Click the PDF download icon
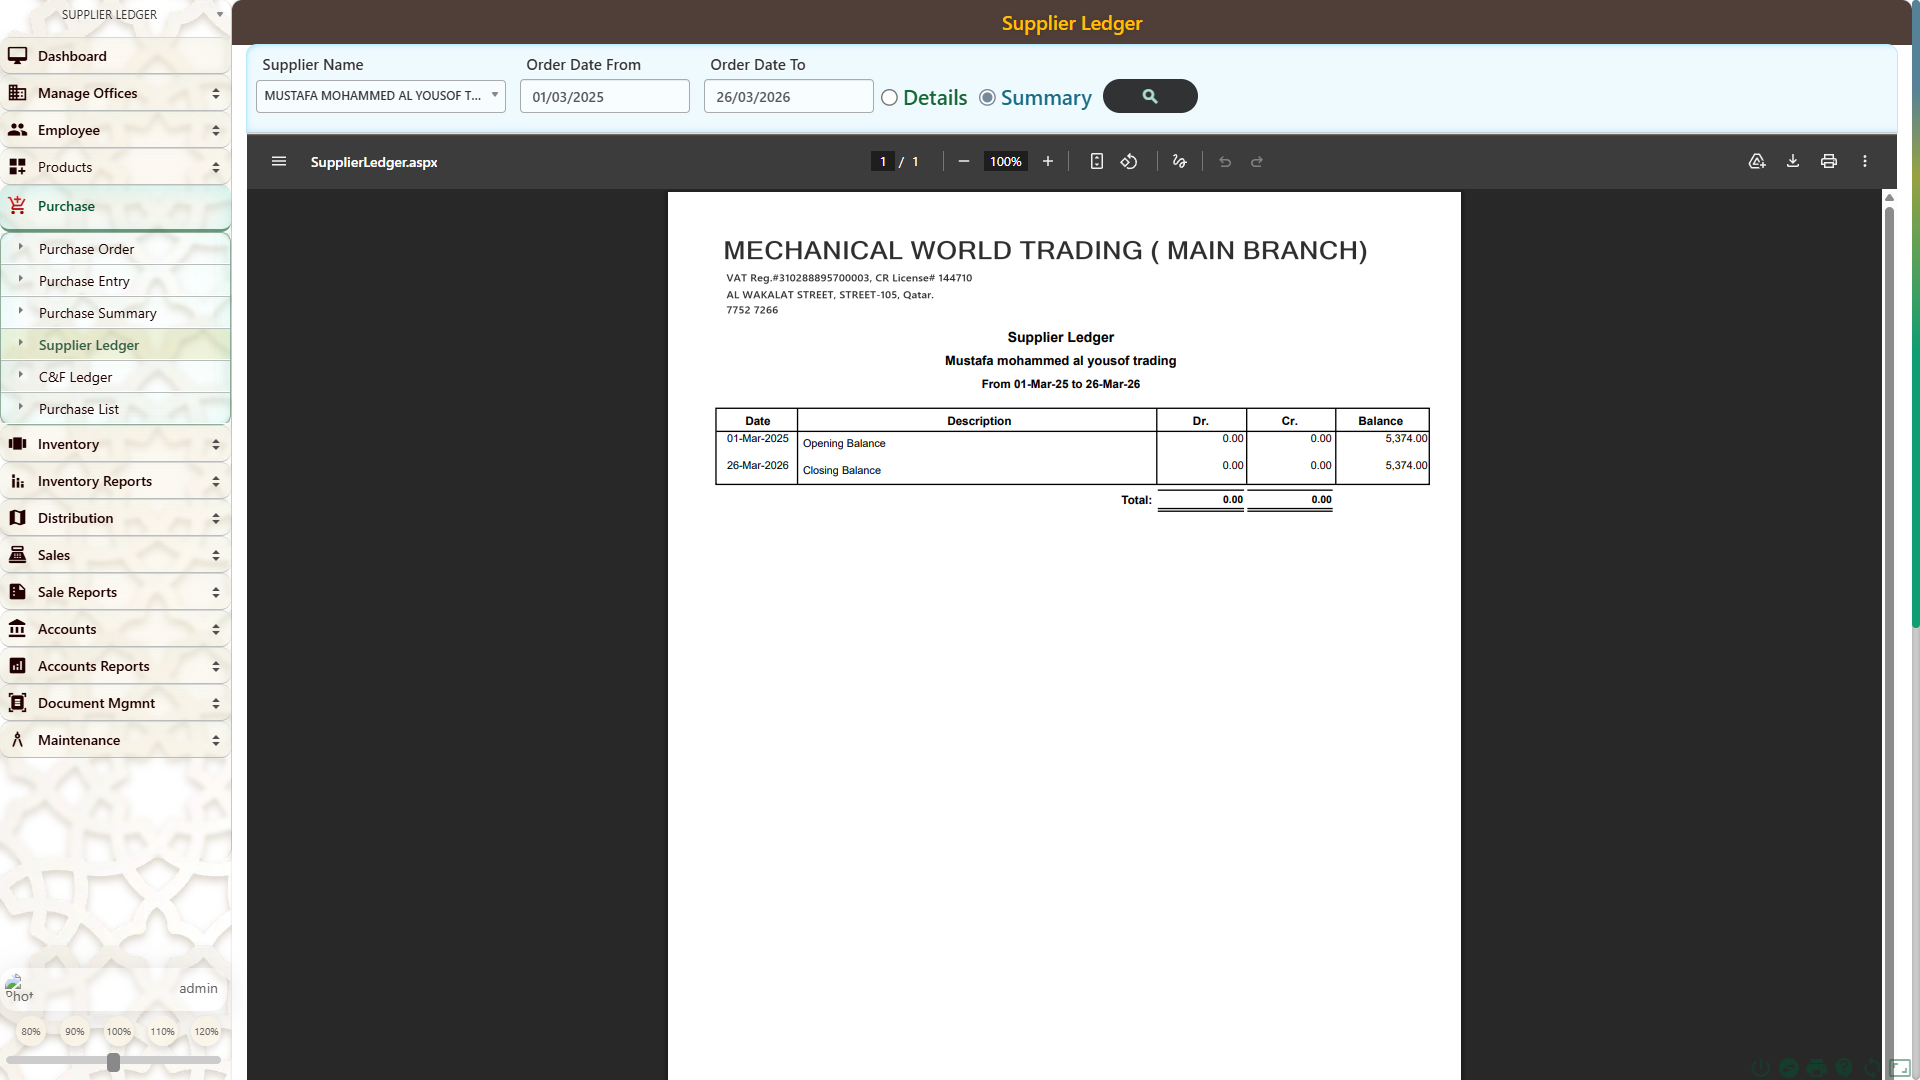1920x1080 pixels. tap(1793, 161)
